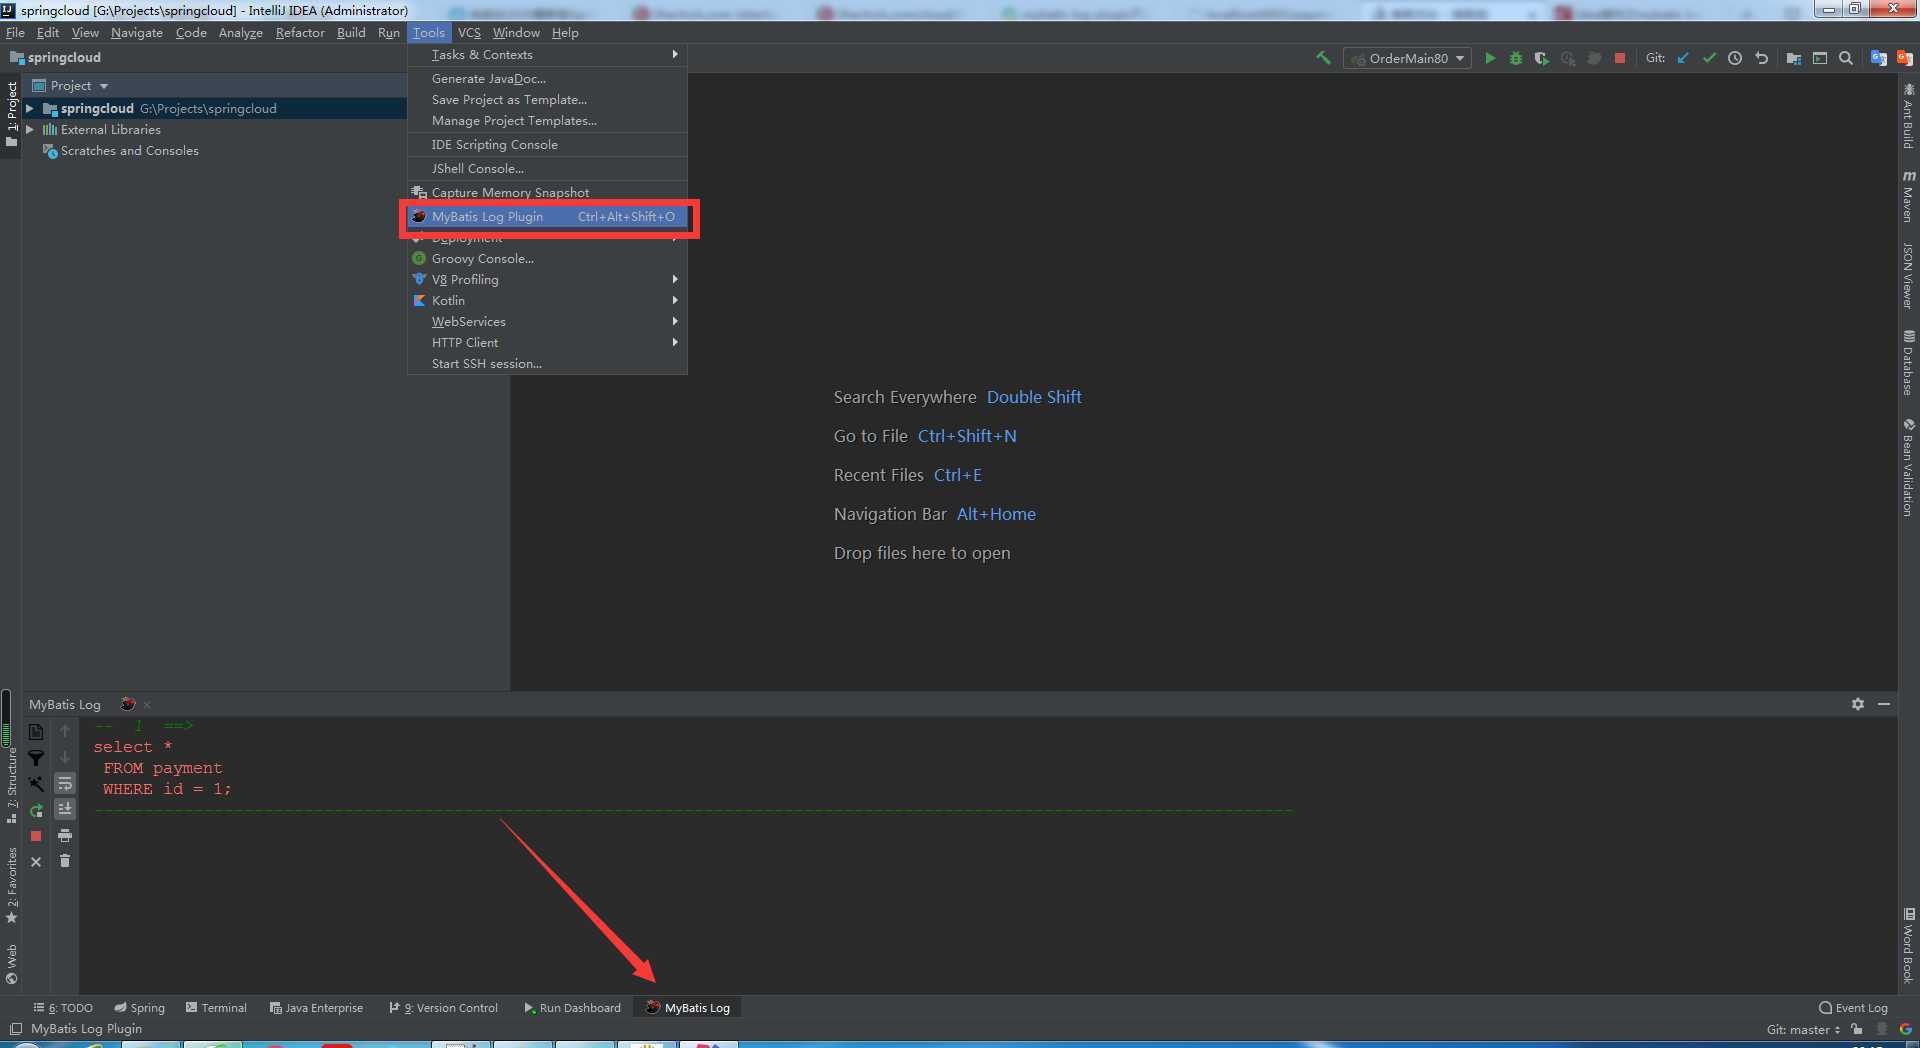Expand the HTTP Client submenu
1920x1048 pixels.
tap(547, 343)
